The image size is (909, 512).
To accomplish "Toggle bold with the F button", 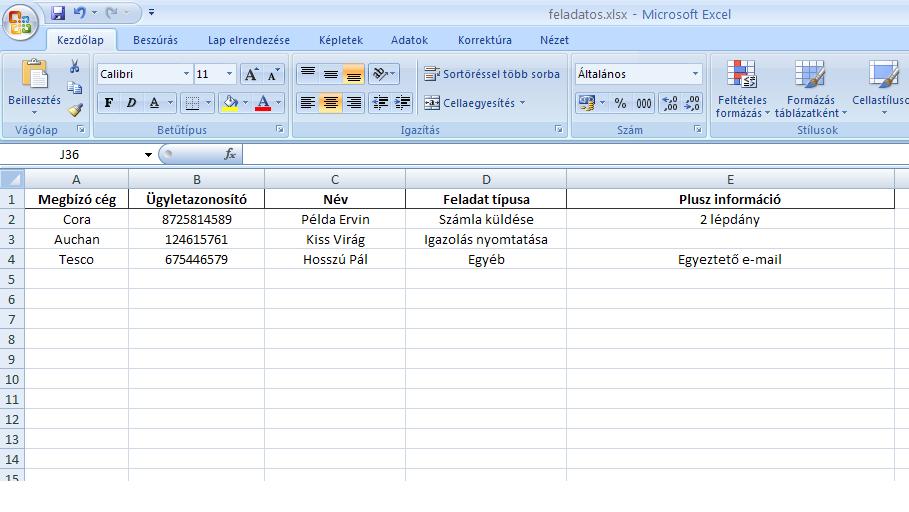I will (108, 103).
